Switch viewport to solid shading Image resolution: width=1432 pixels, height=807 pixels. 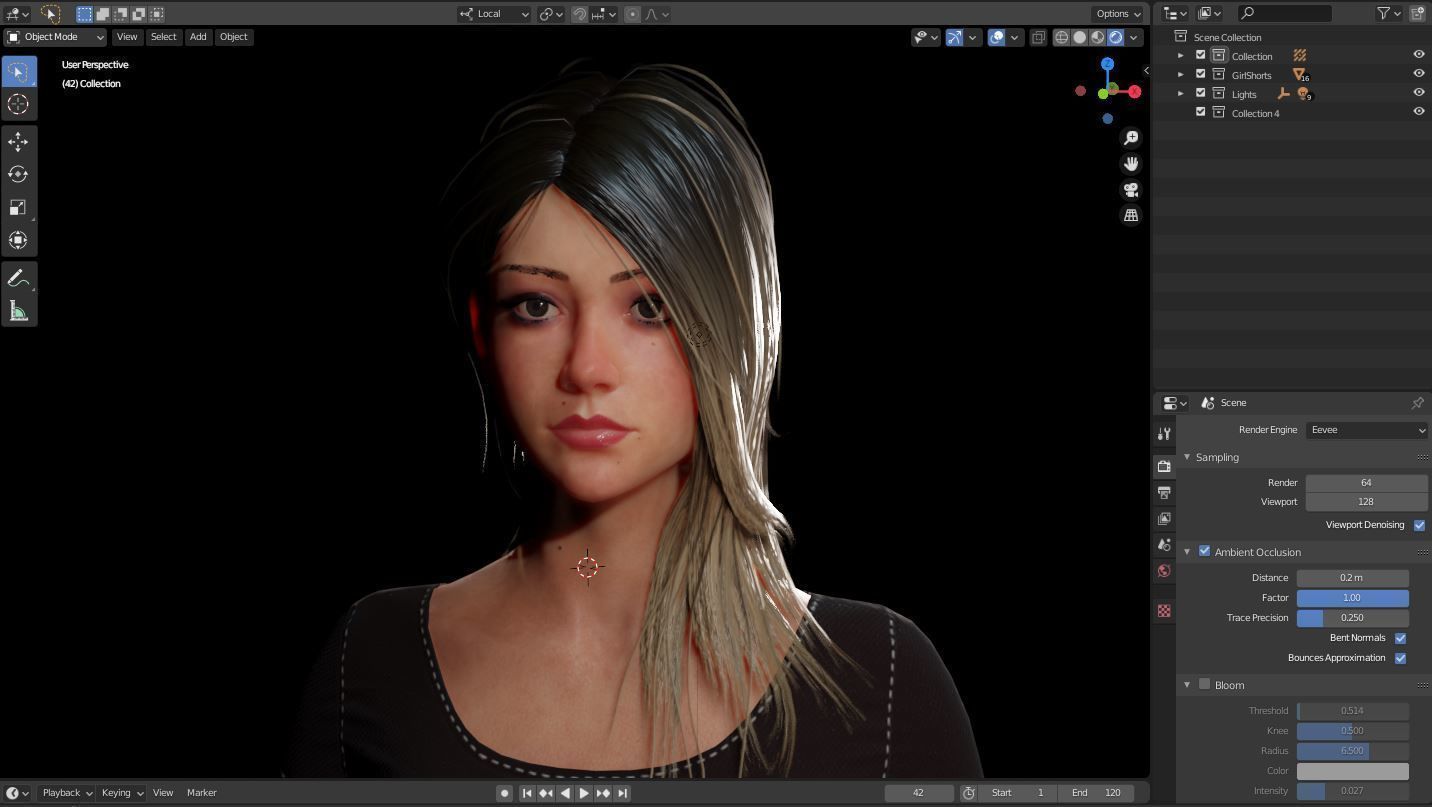click(x=1080, y=37)
